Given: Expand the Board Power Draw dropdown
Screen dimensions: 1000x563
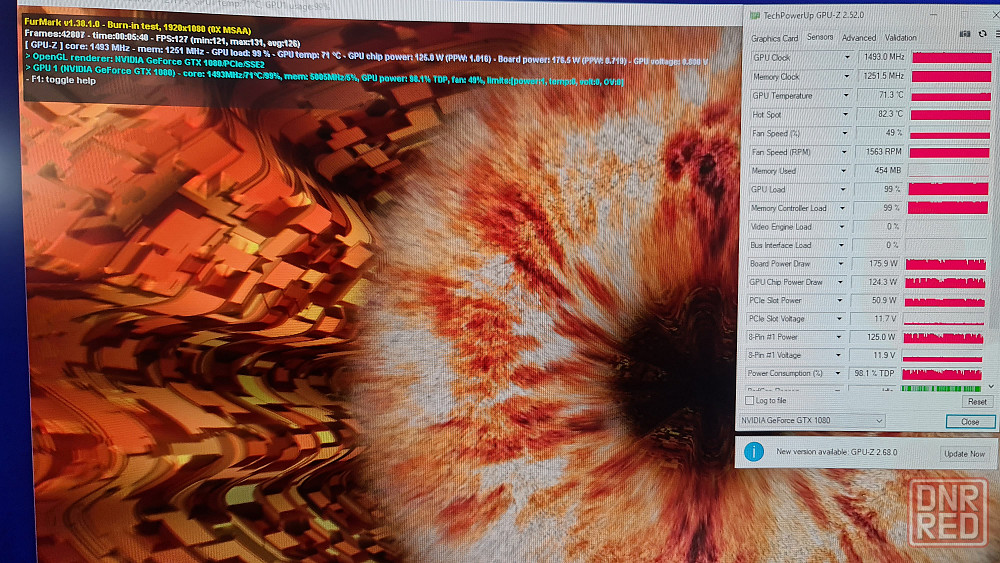Looking at the screenshot, I should pos(842,264).
